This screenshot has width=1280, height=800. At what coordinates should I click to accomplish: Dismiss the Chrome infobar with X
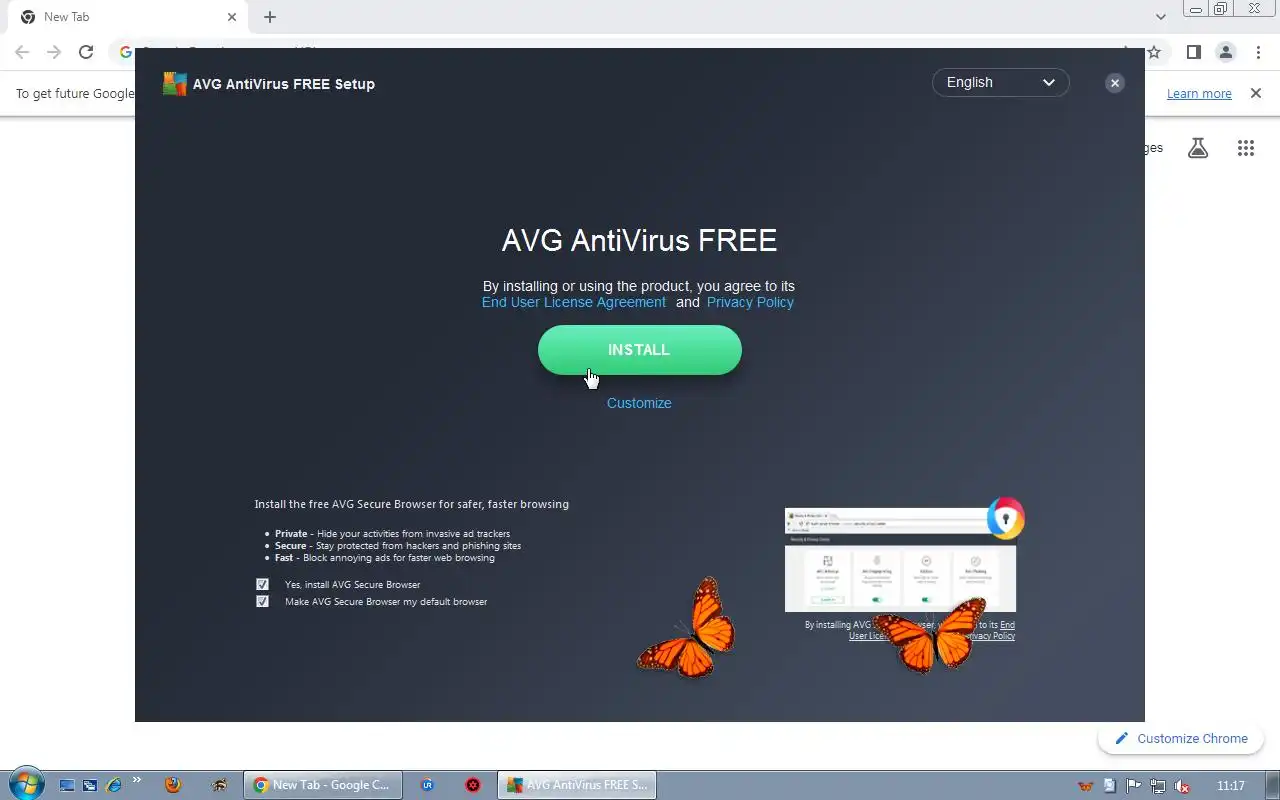pyautogui.click(x=1256, y=93)
